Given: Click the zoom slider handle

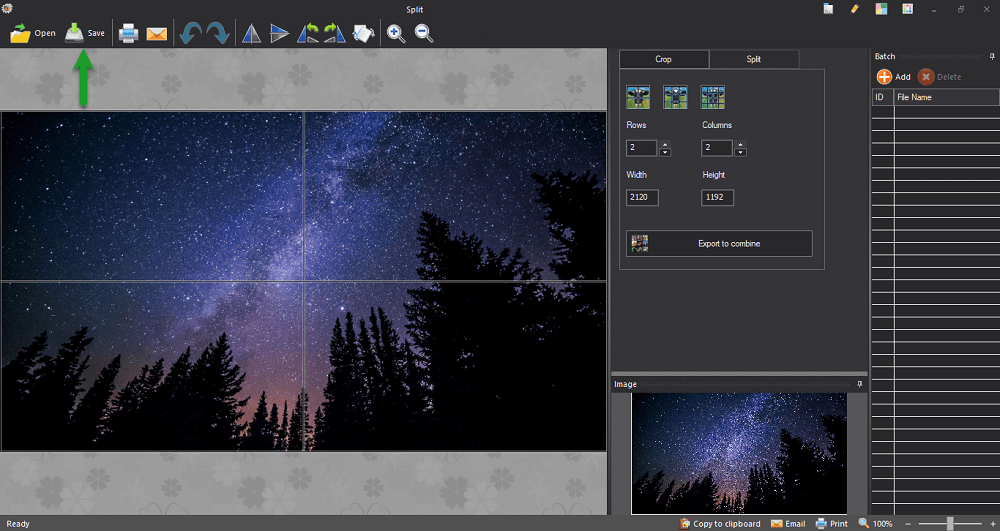Looking at the screenshot, I should coord(950,524).
